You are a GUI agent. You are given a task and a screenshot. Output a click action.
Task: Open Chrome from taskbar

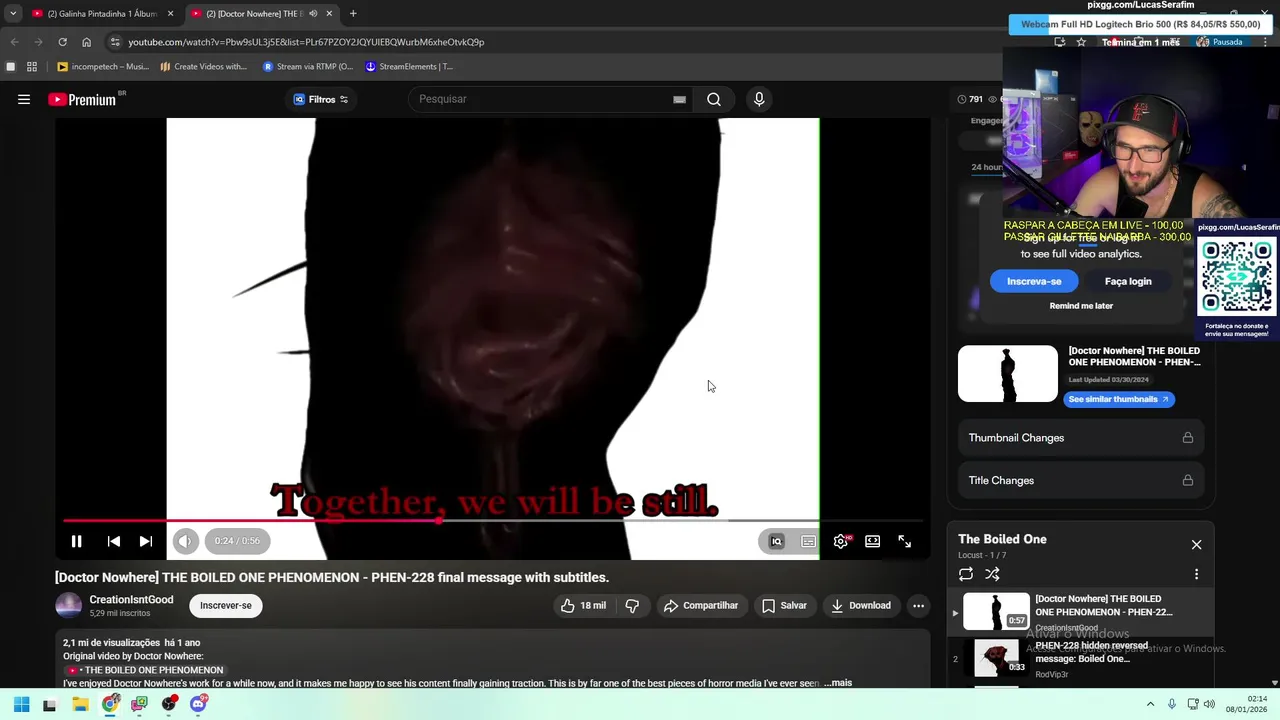(x=110, y=704)
